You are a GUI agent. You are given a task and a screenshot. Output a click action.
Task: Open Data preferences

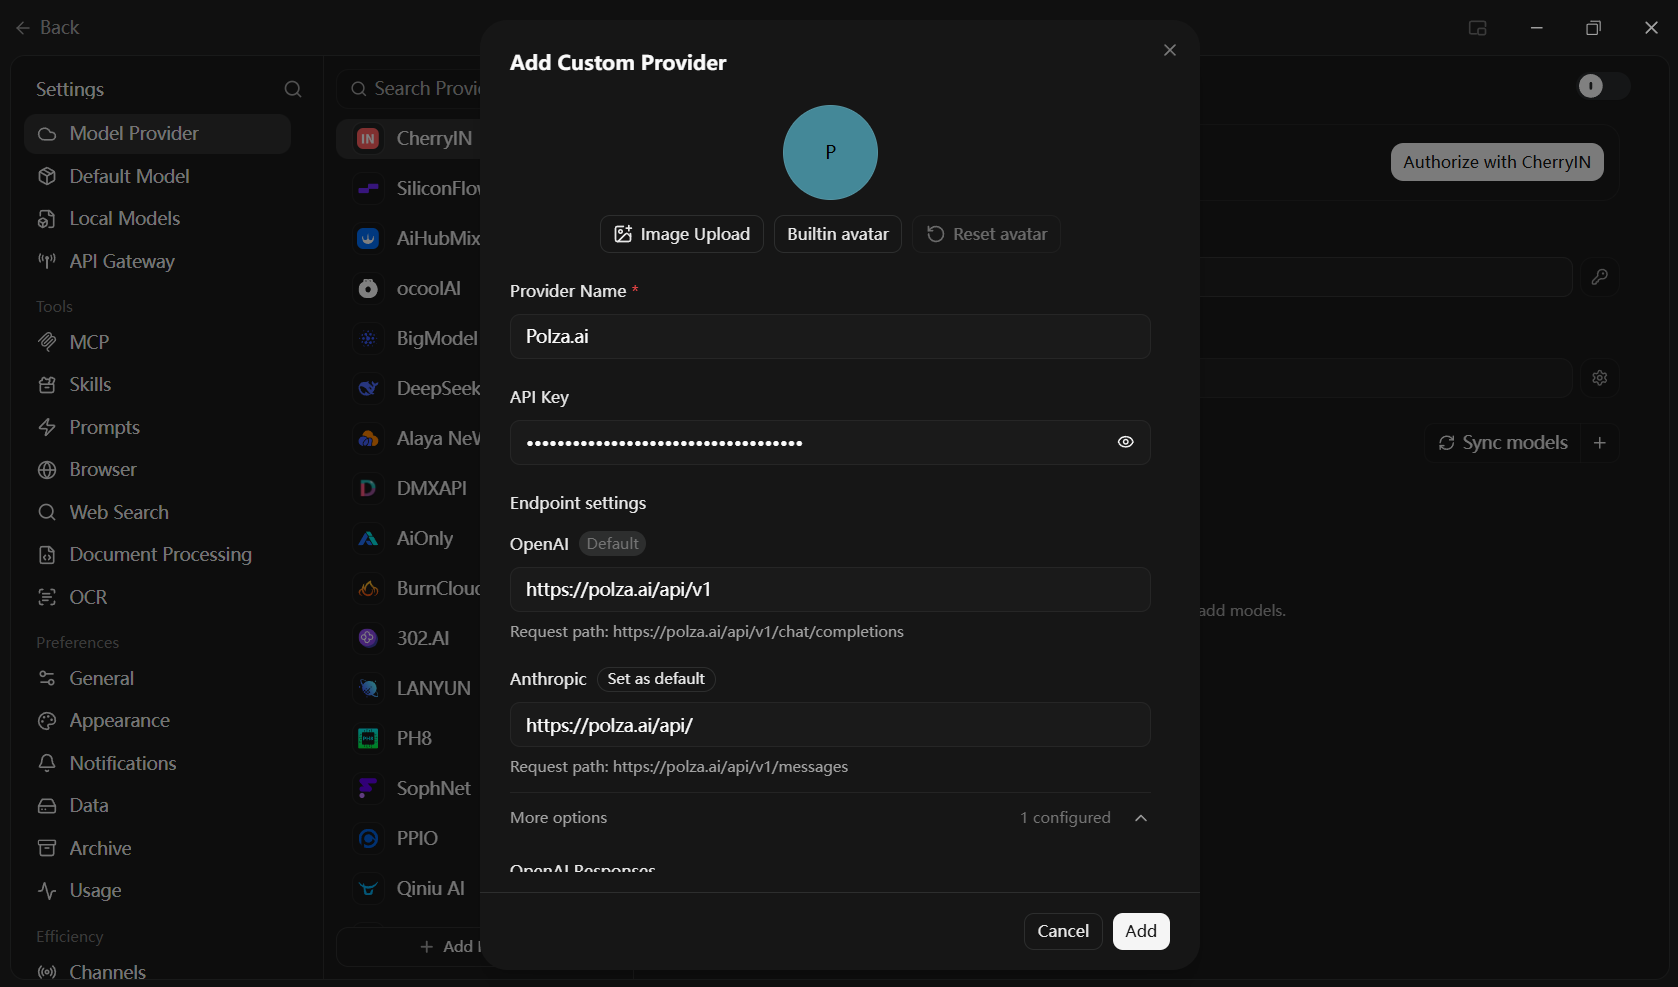(157, 806)
